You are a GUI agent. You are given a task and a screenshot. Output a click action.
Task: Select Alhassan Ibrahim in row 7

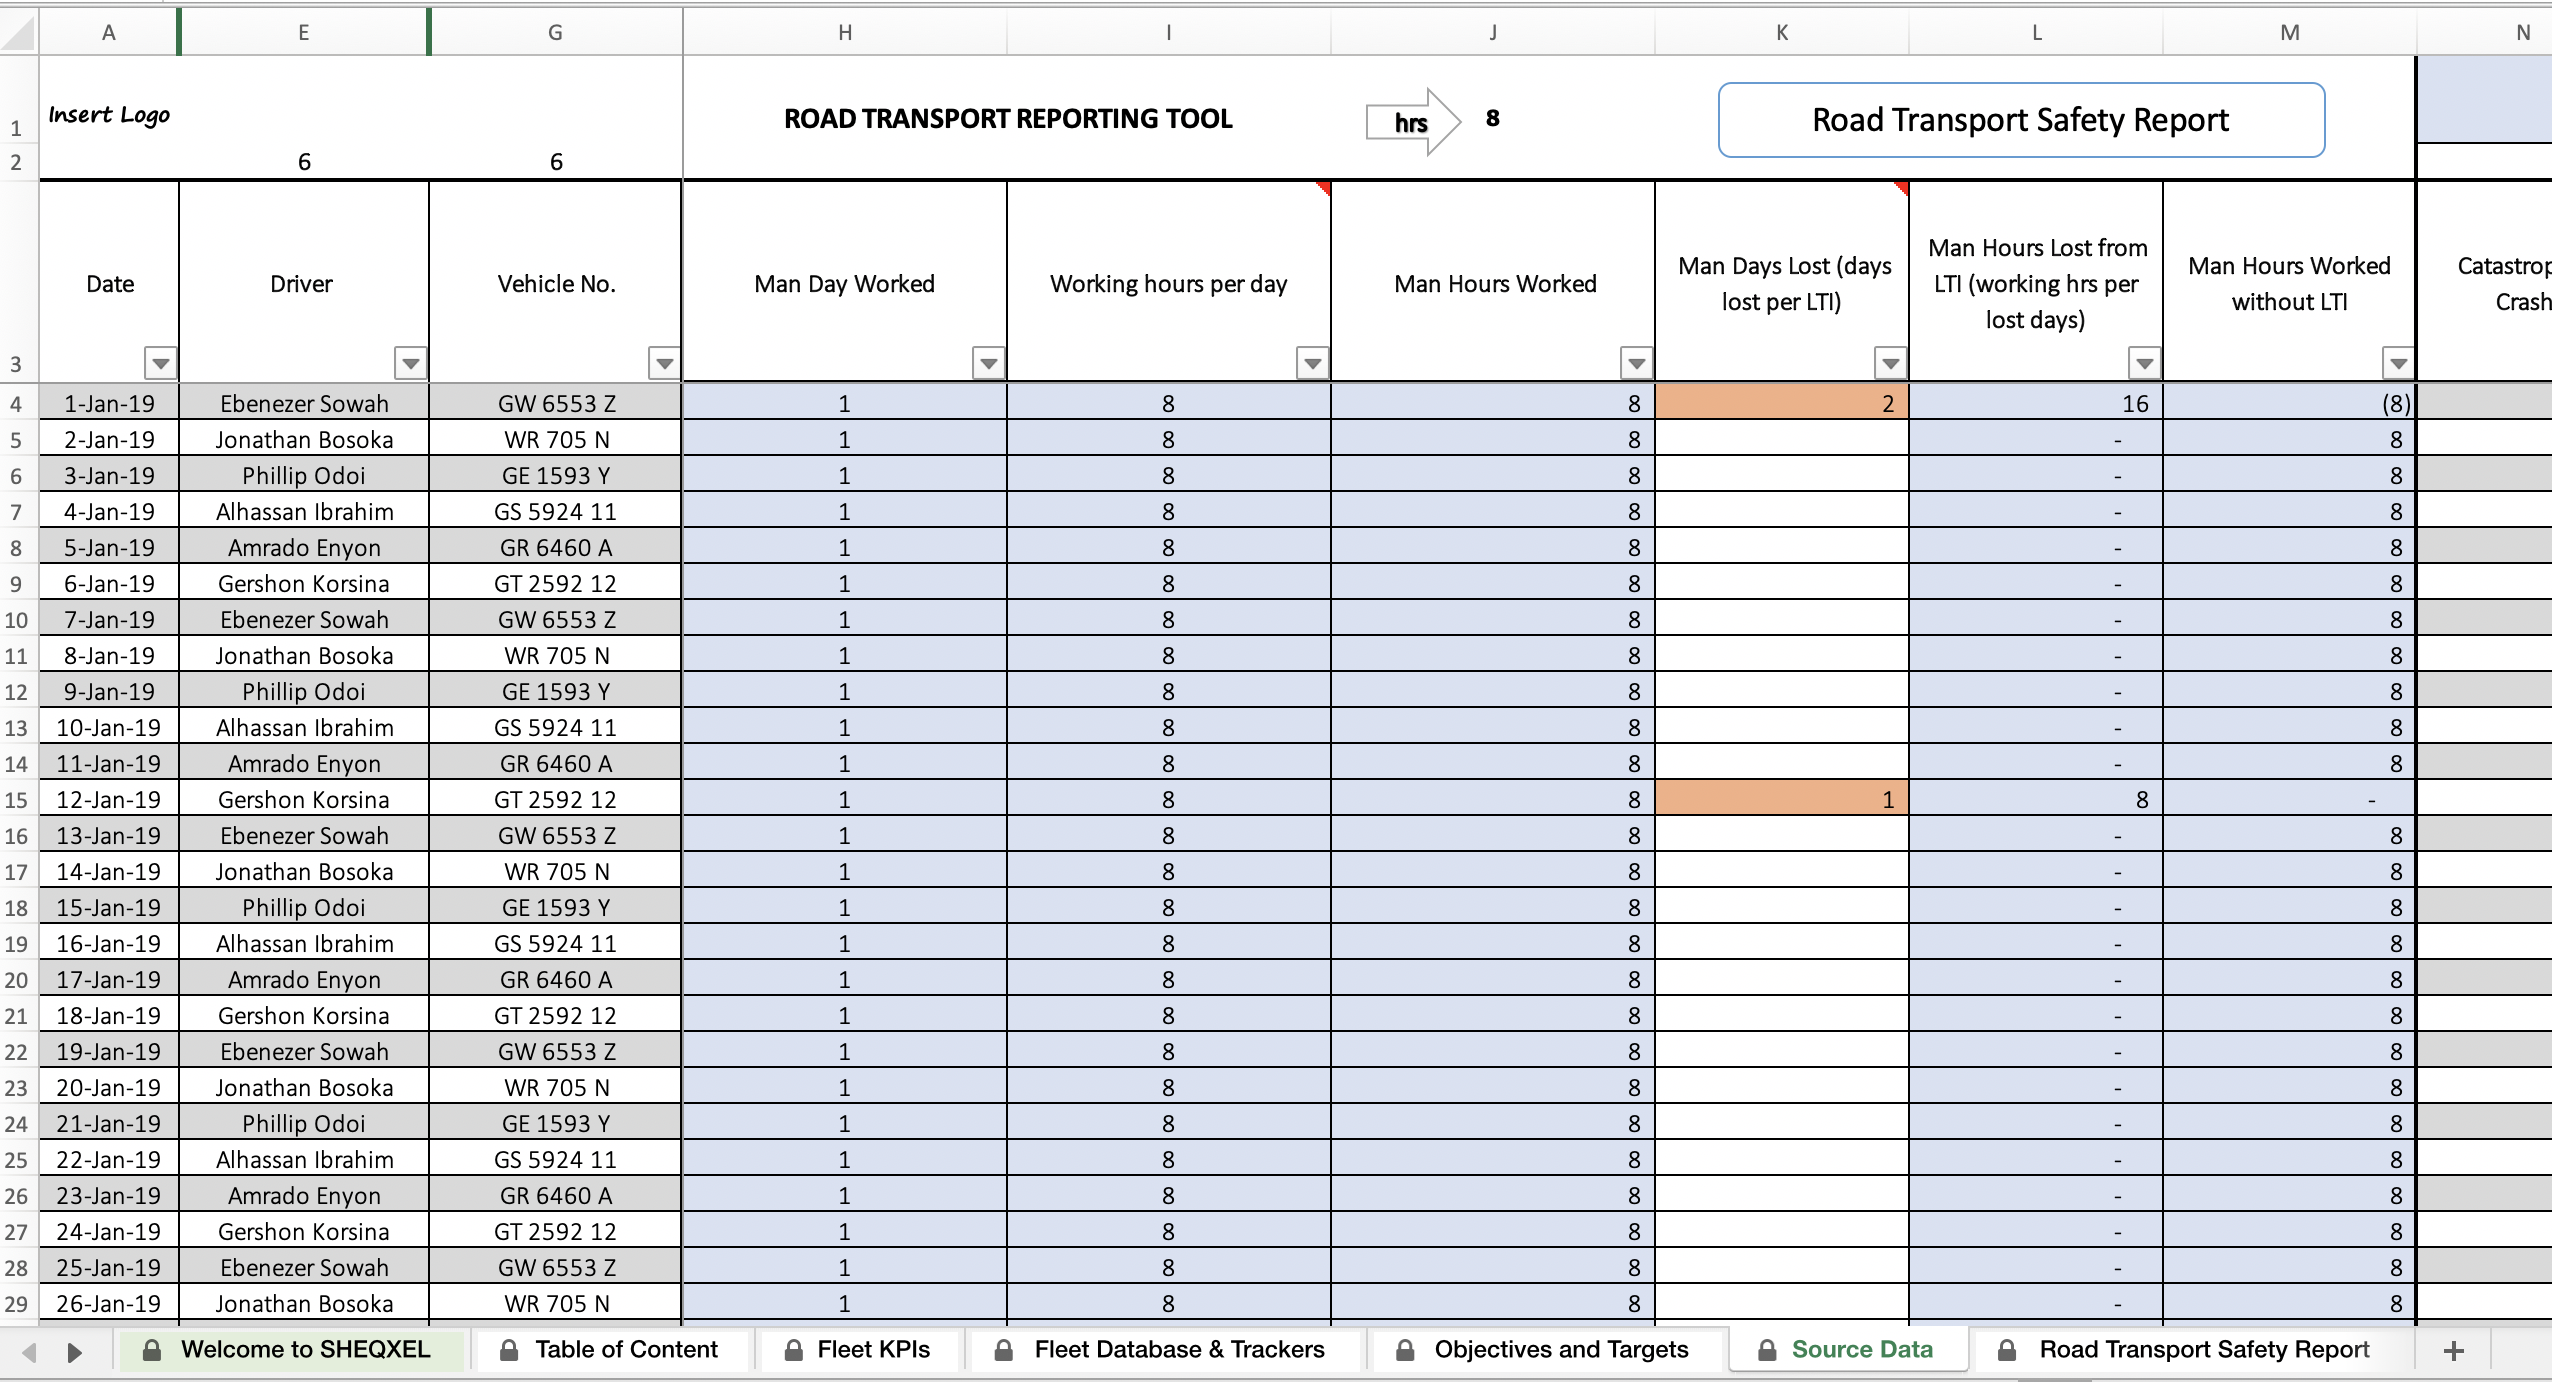pyautogui.click(x=304, y=512)
